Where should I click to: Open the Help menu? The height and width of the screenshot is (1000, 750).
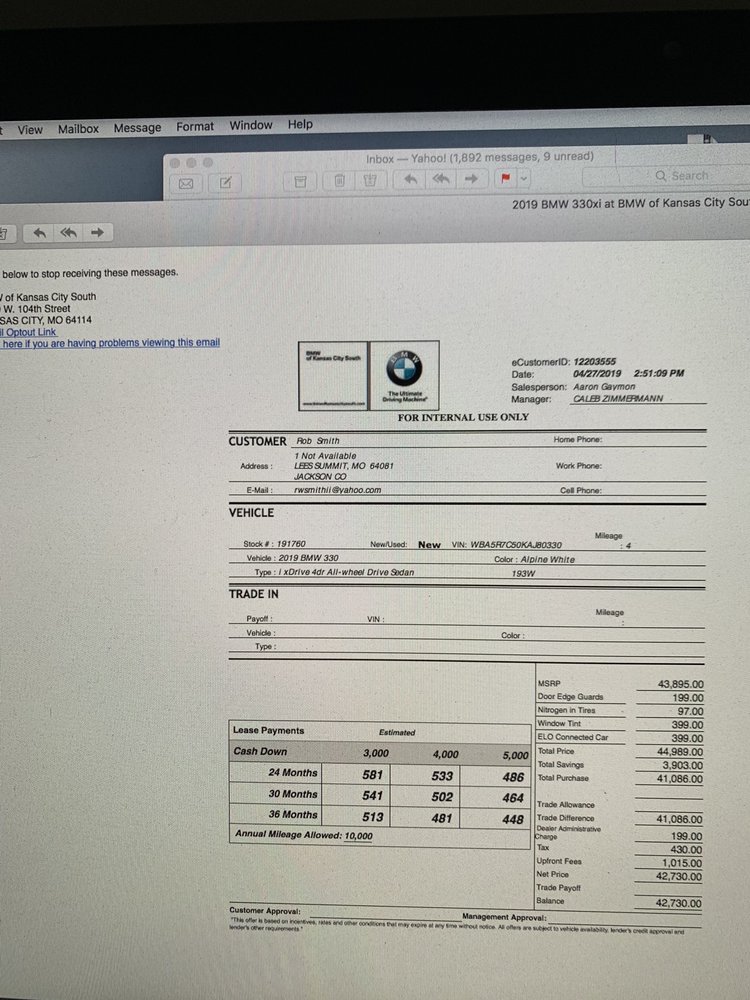tap(300, 125)
